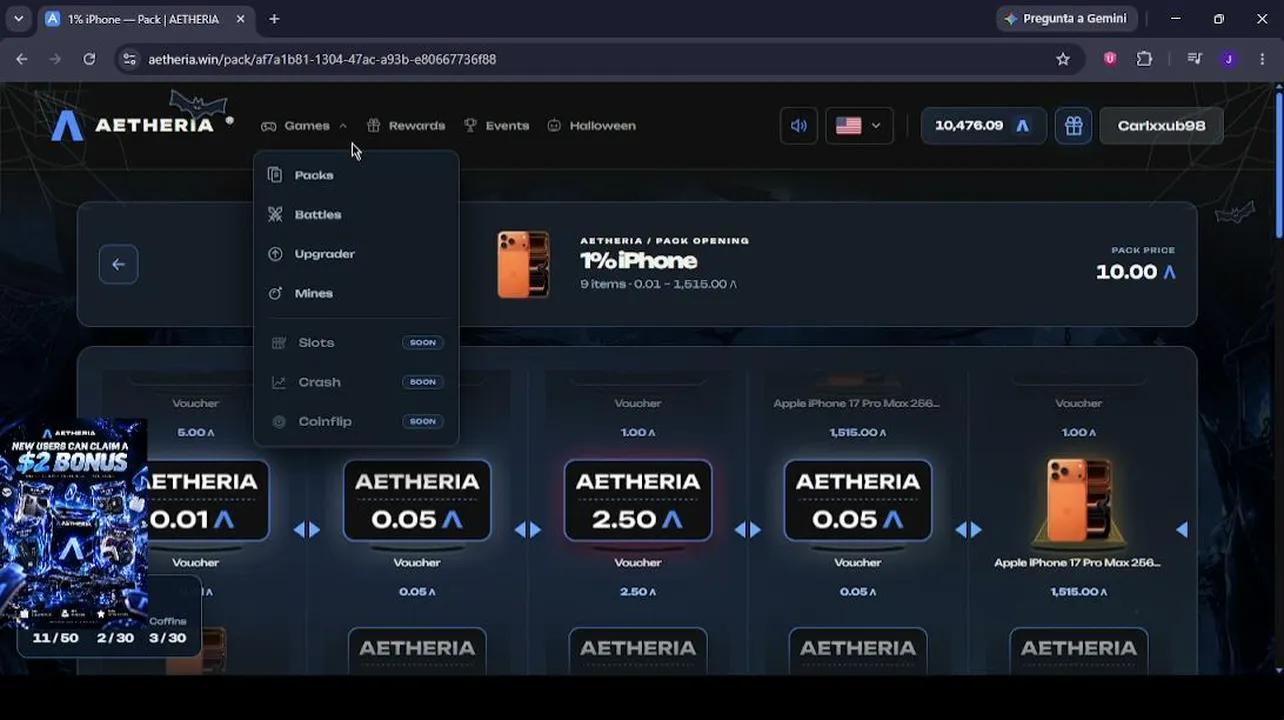This screenshot has width=1284, height=720.
Task: Collapse the Games navigation dropdown
Action: coord(304,126)
